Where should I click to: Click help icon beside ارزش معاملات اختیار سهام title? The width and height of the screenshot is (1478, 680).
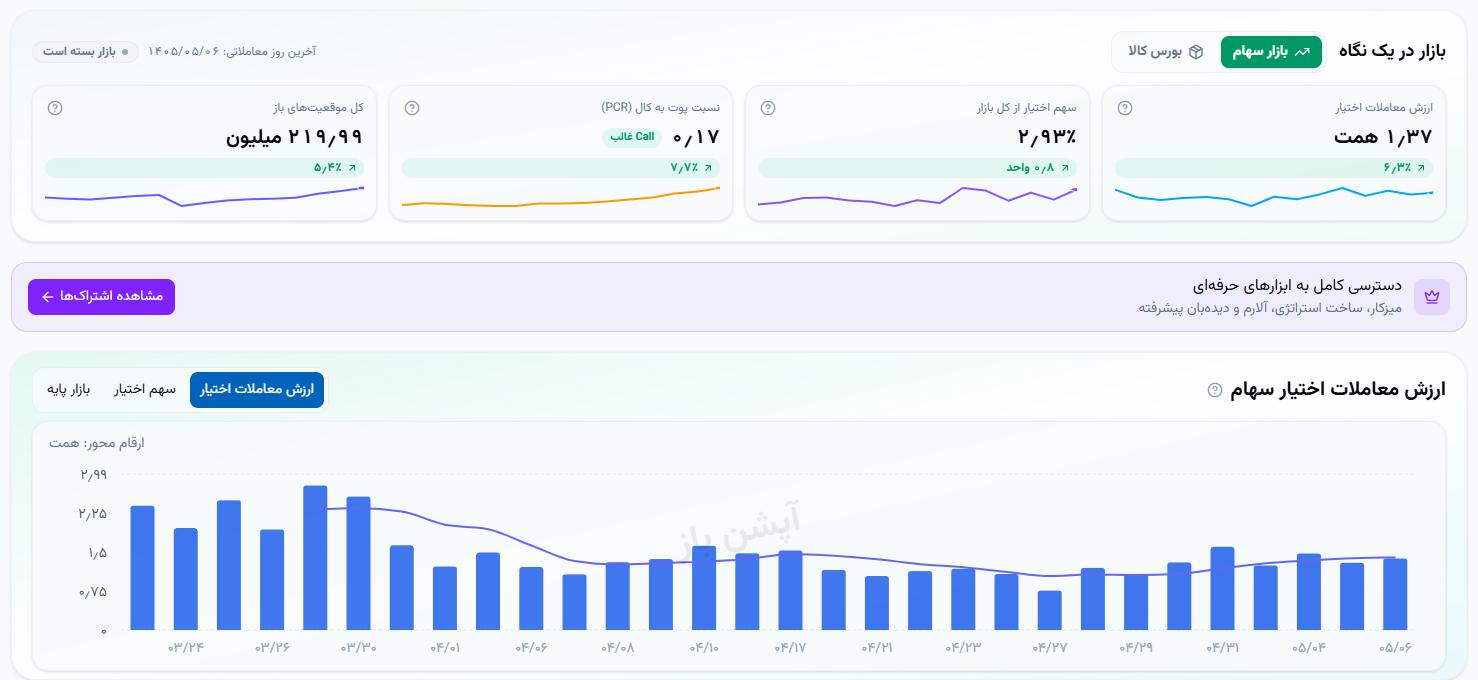[1215, 390]
